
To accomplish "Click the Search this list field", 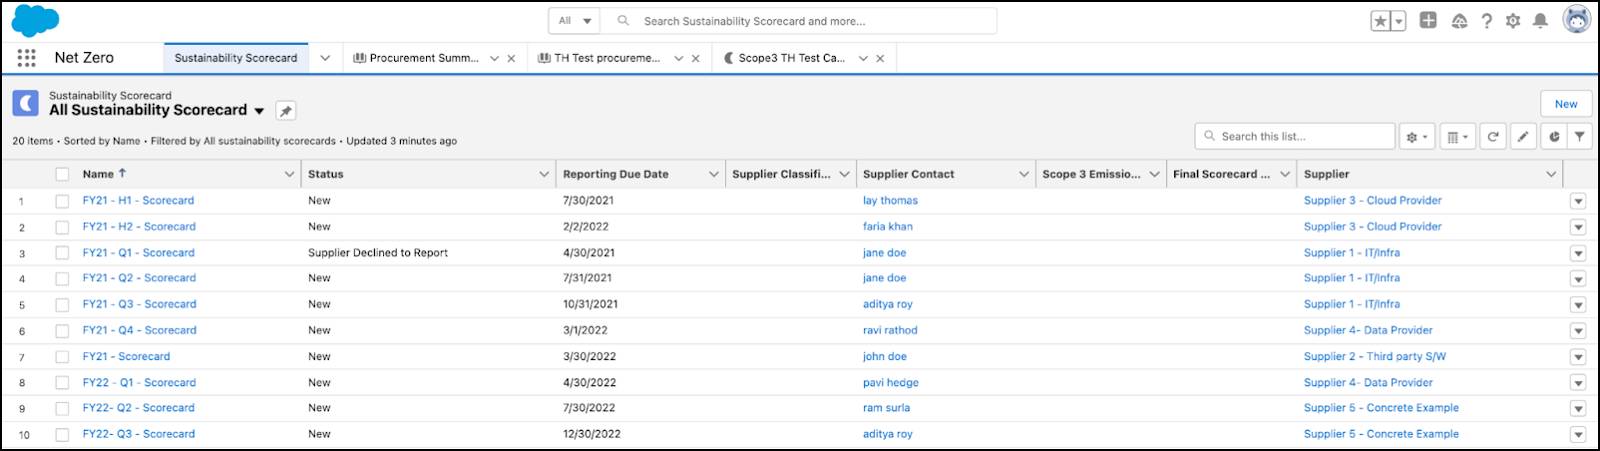I will [1300, 137].
